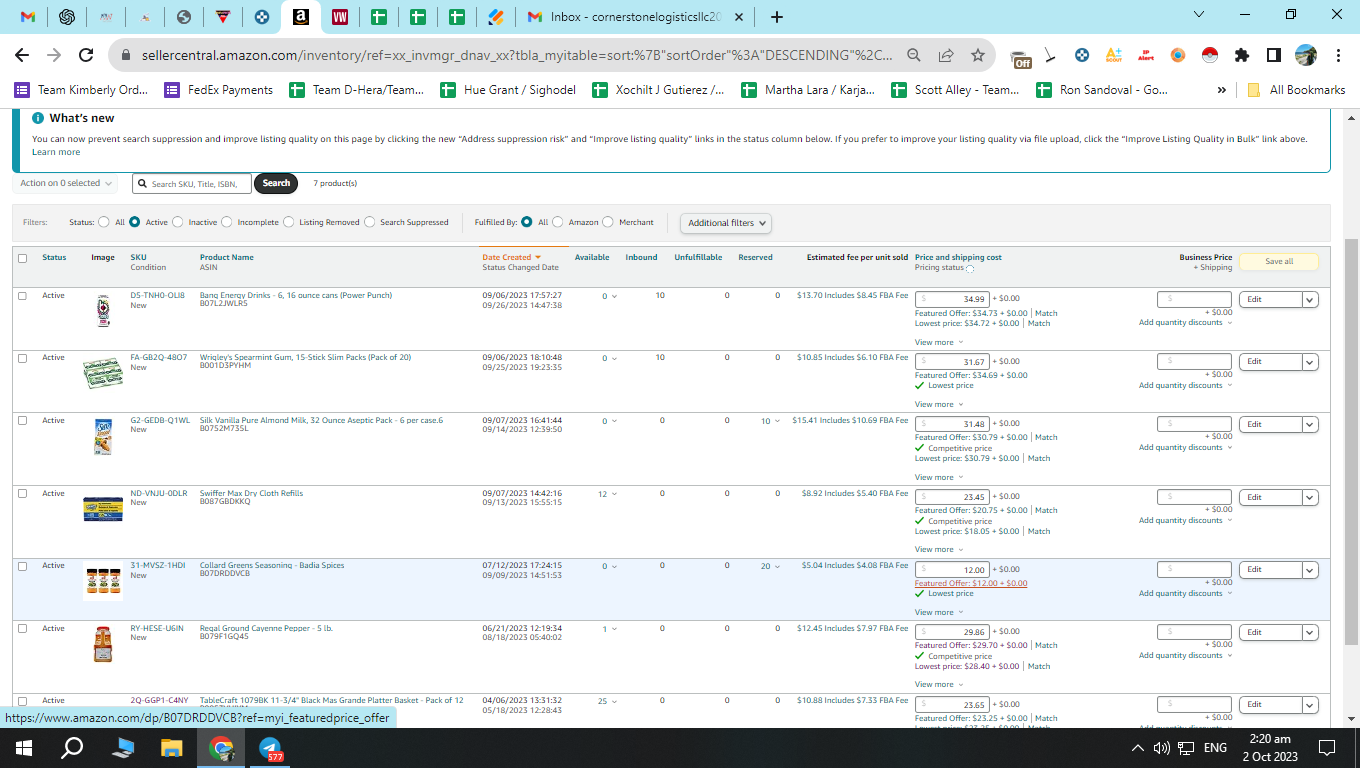
Task: Show more bookmarks with the chevron
Action: [x=1221, y=90]
